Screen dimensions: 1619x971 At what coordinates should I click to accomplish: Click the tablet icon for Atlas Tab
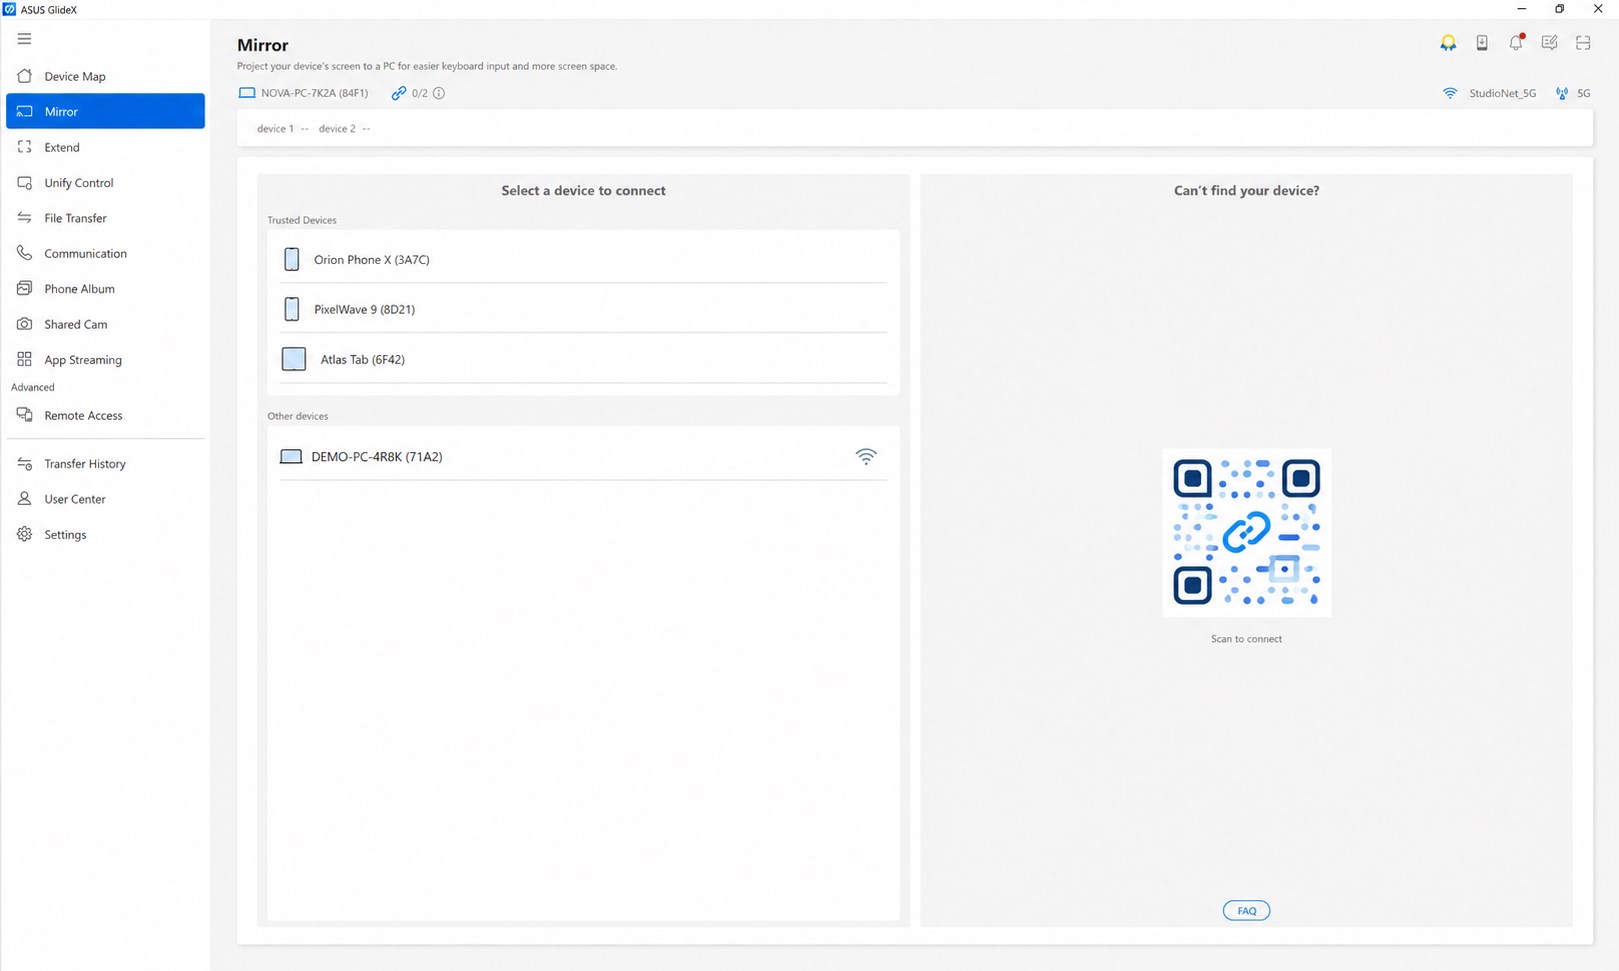tap(294, 359)
